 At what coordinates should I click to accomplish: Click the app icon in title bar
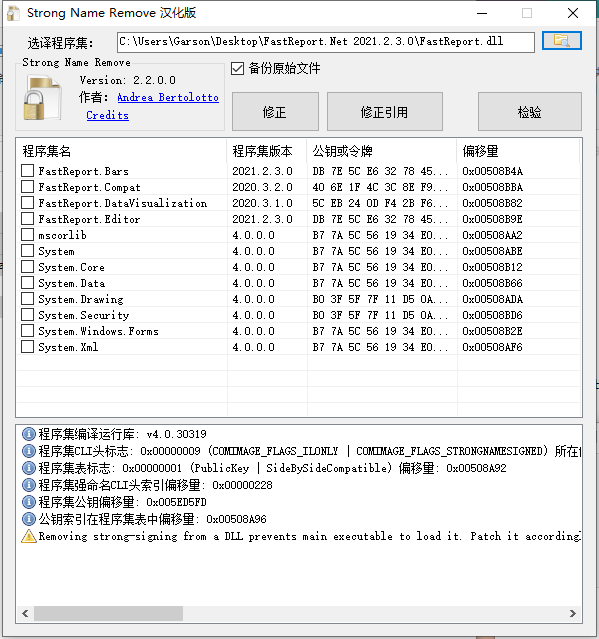(x=13, y=13)
